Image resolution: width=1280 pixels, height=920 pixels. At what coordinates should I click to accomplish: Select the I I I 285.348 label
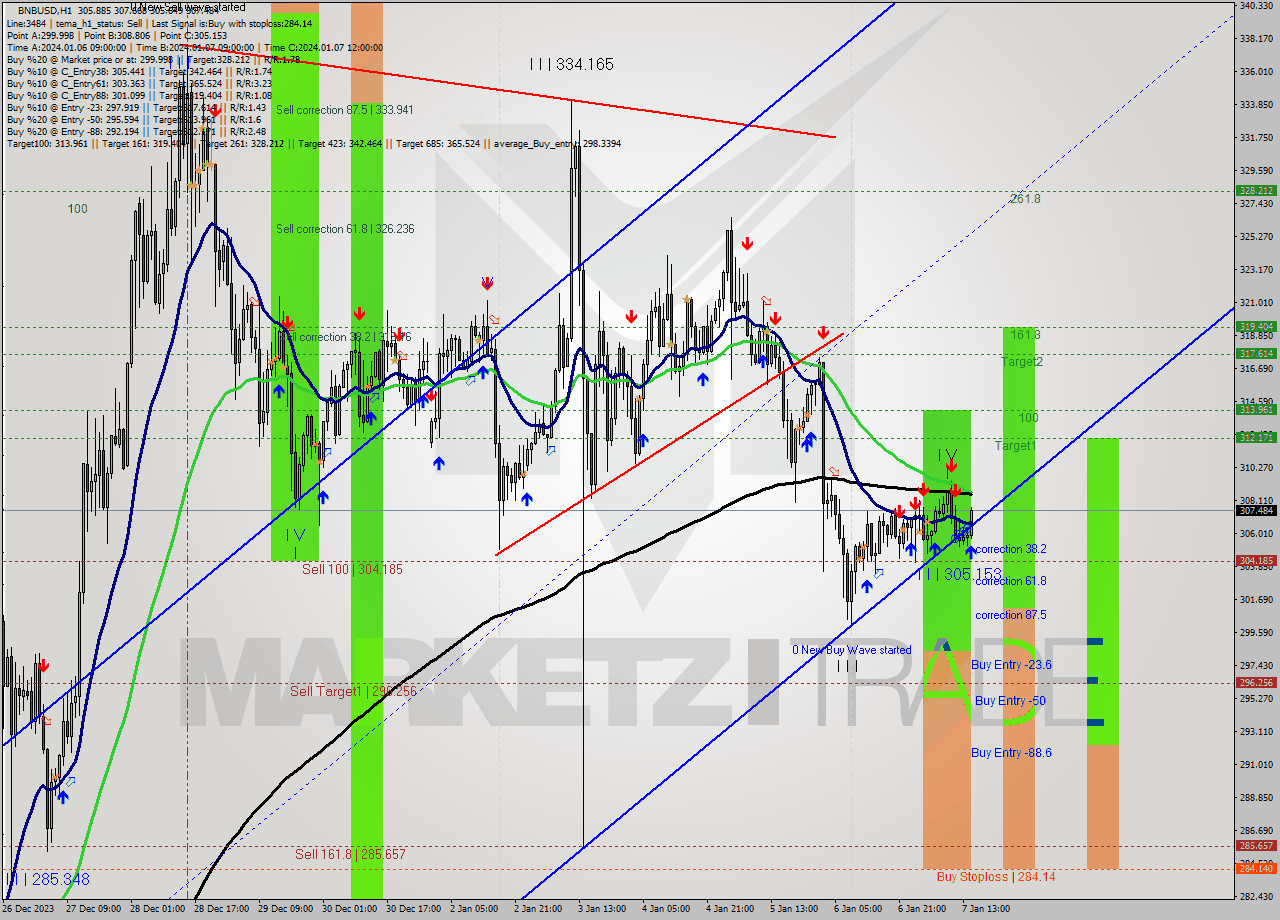click(x=48, y=880)
